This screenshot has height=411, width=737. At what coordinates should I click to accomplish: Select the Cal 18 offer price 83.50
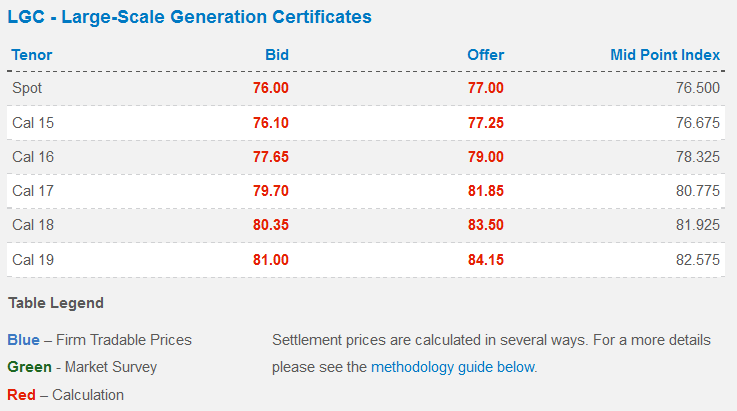click(485, 225)
